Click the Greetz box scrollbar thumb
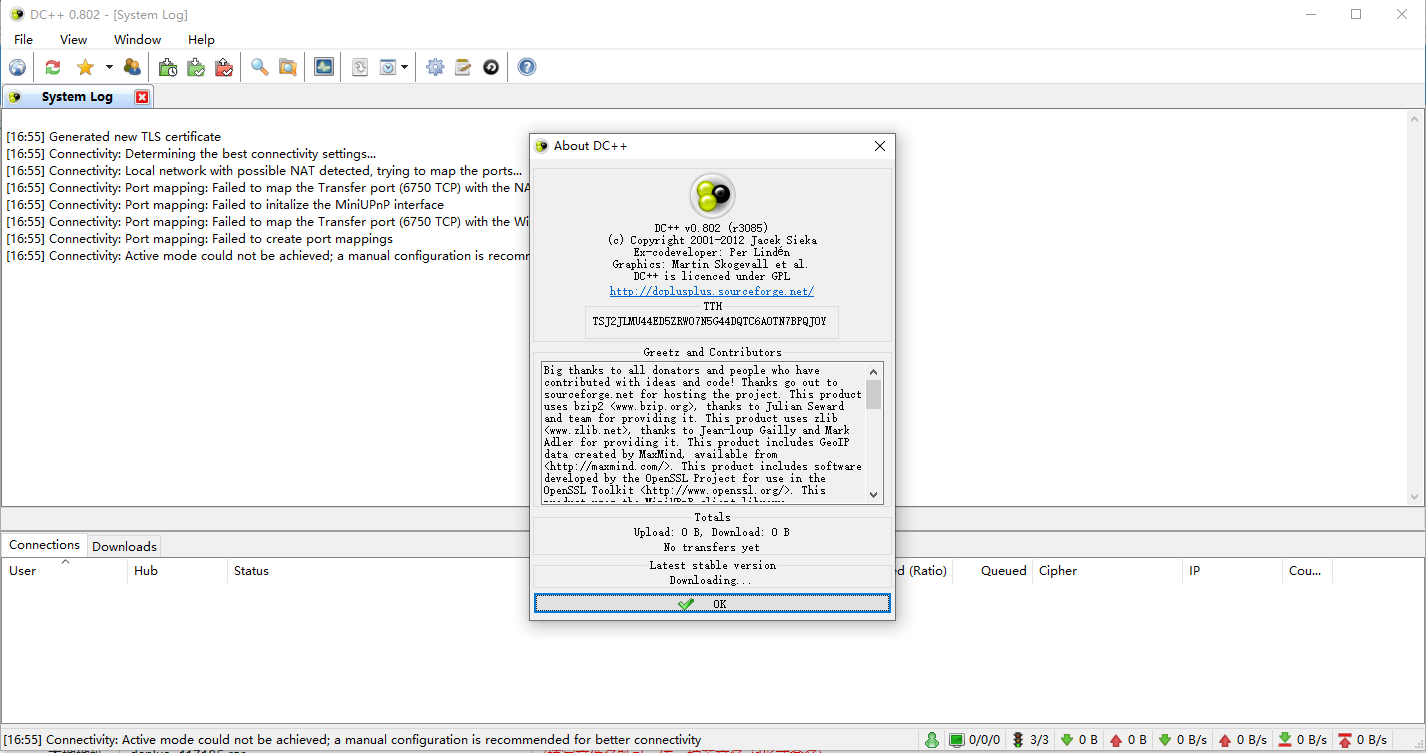 pos(874,395)
